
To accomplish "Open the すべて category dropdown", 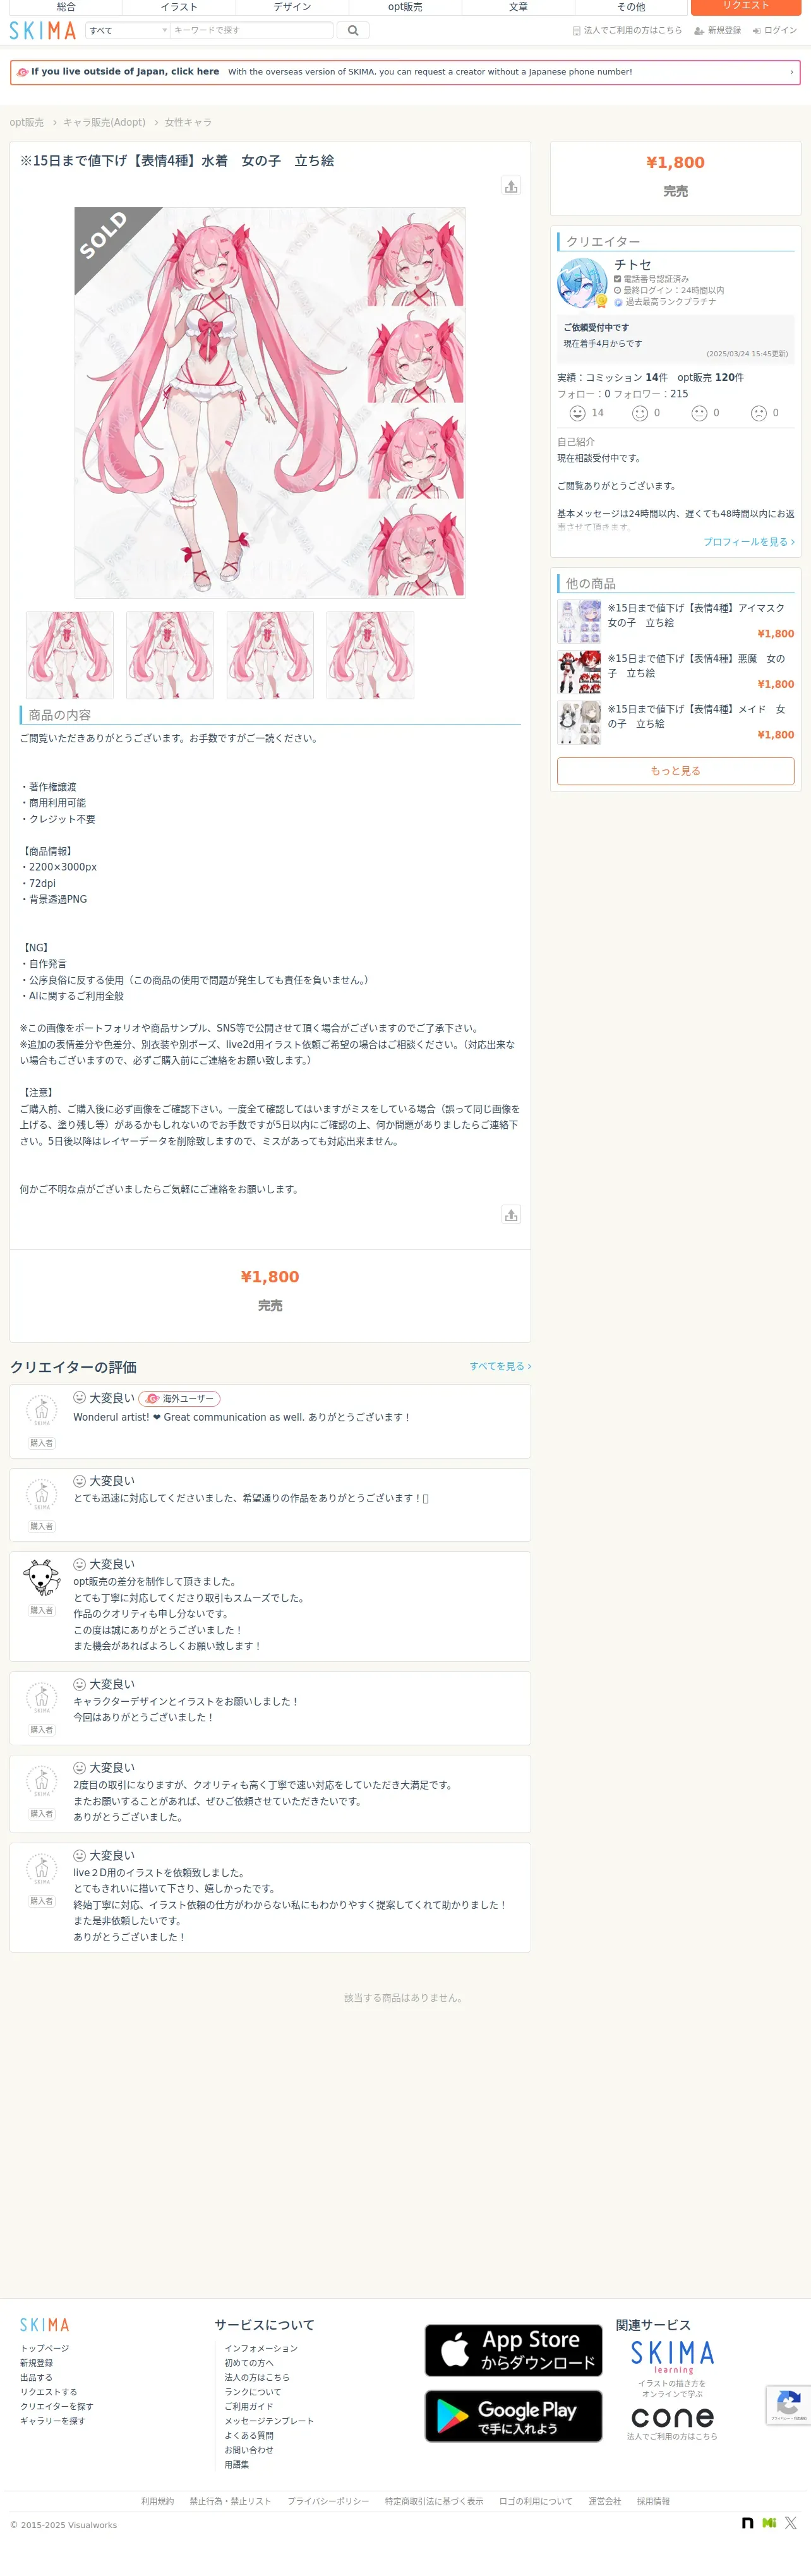I will click(127, 30).
